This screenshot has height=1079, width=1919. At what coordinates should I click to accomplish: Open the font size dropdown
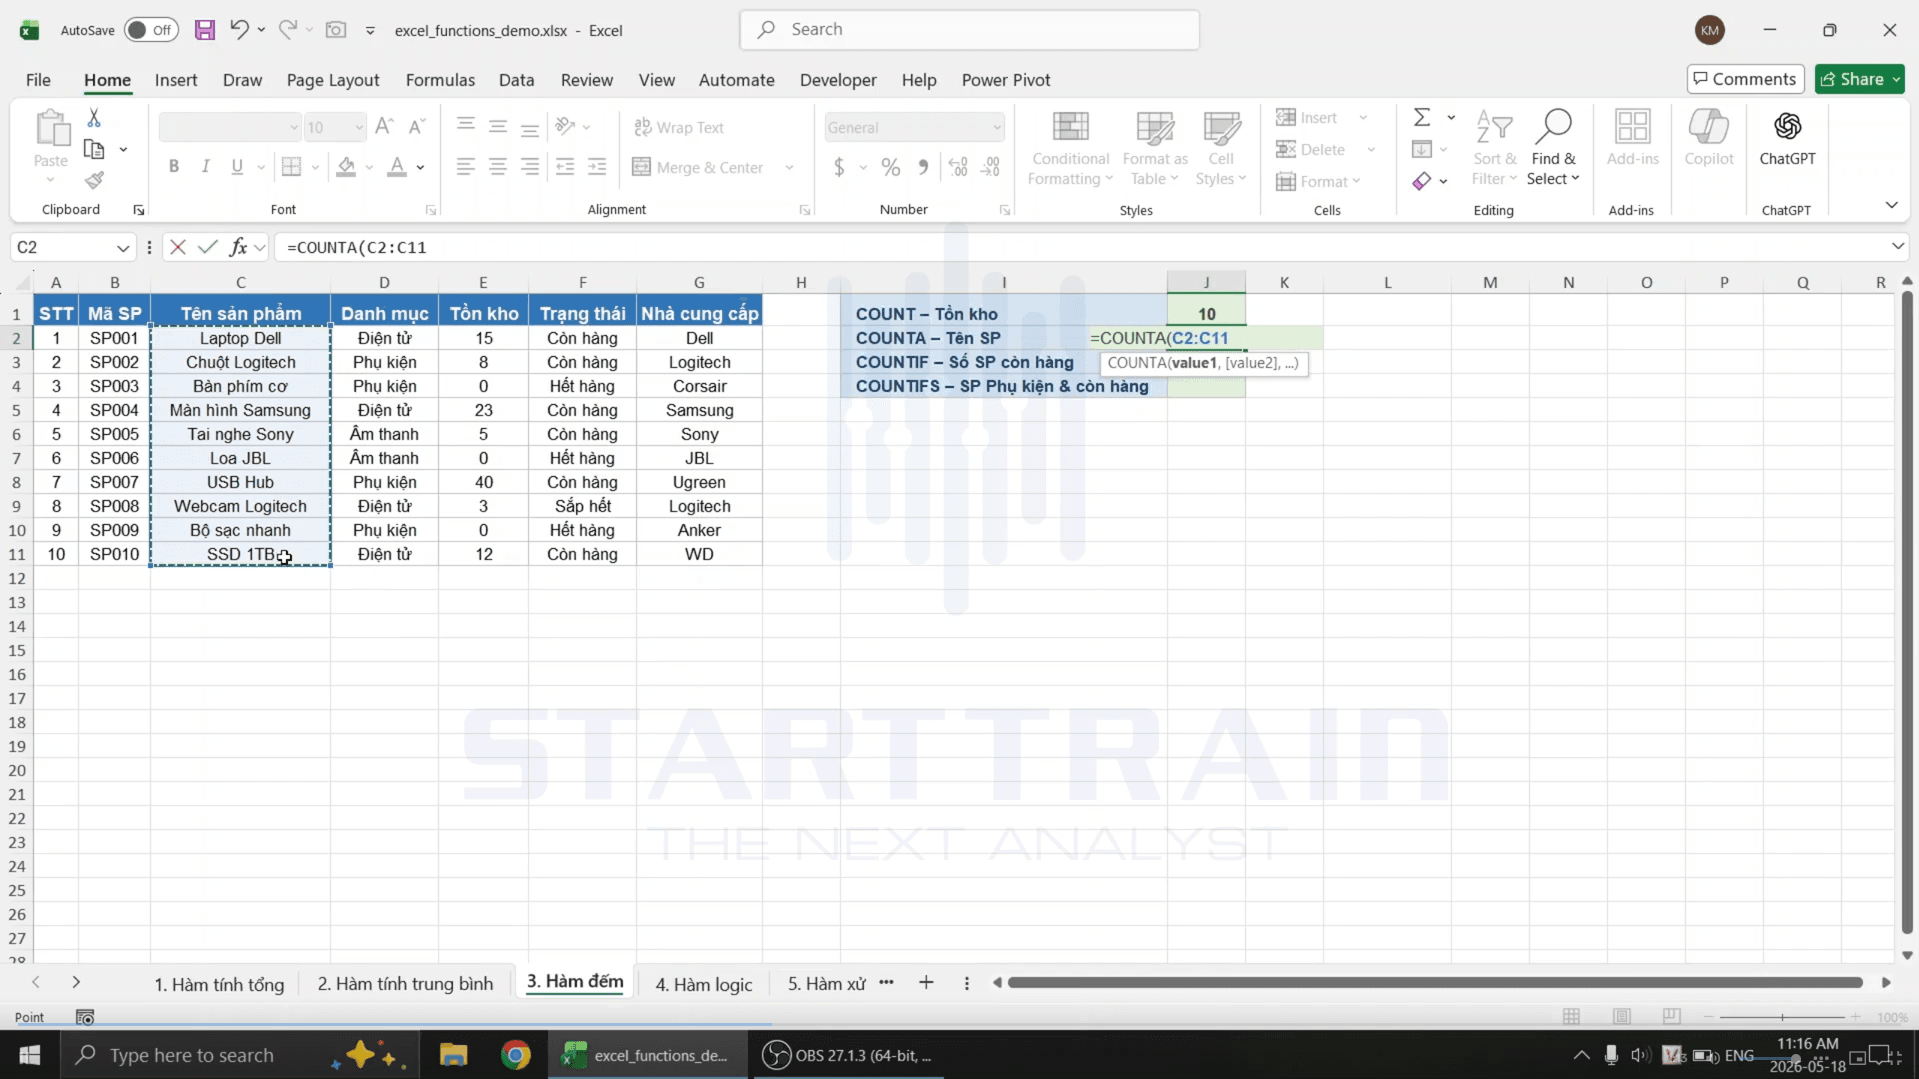point(359,128)
